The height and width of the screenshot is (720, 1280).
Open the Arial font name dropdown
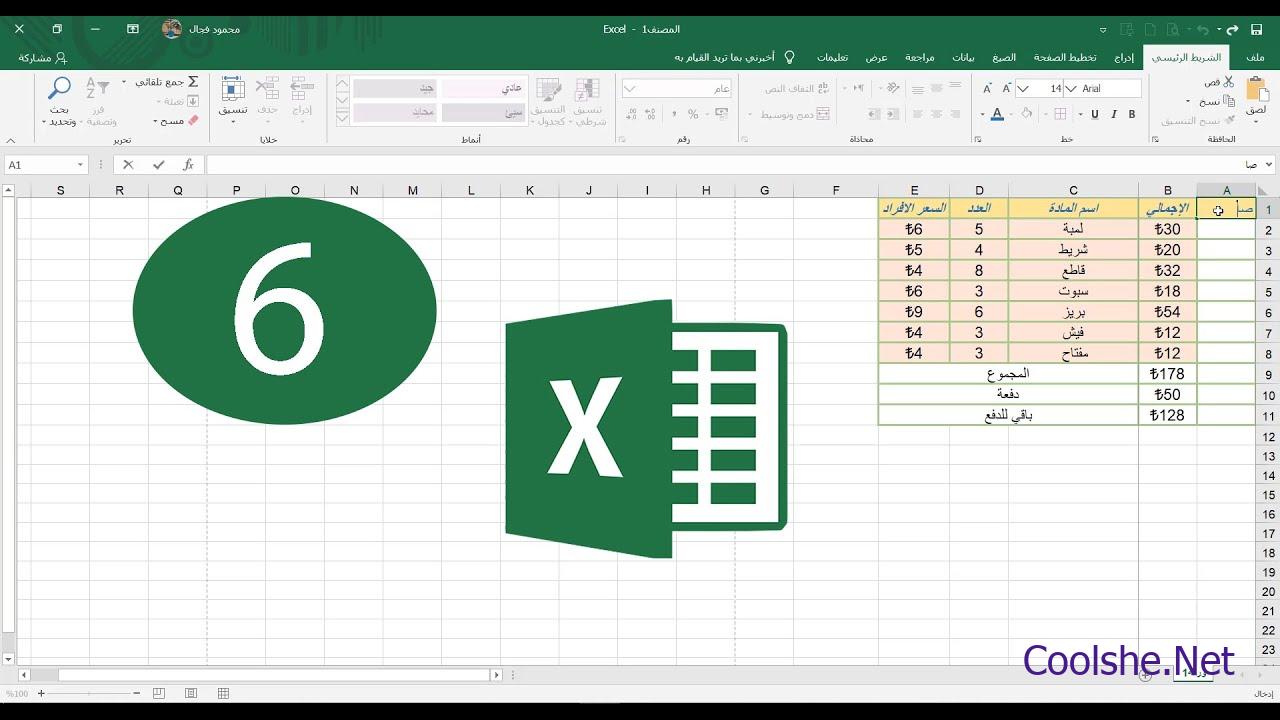(x=1071, y=89)
